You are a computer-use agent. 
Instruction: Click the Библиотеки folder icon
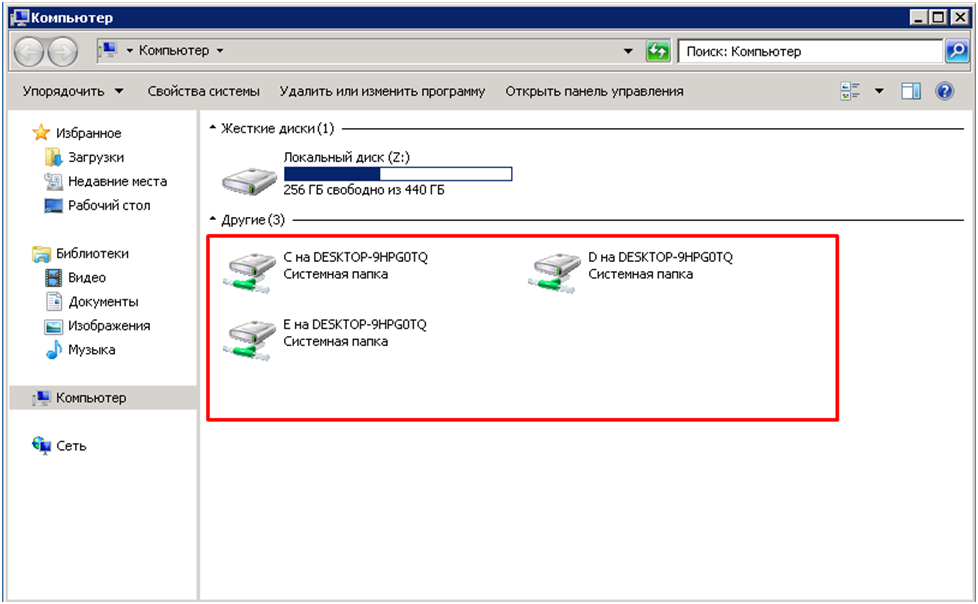coord(41,253)
